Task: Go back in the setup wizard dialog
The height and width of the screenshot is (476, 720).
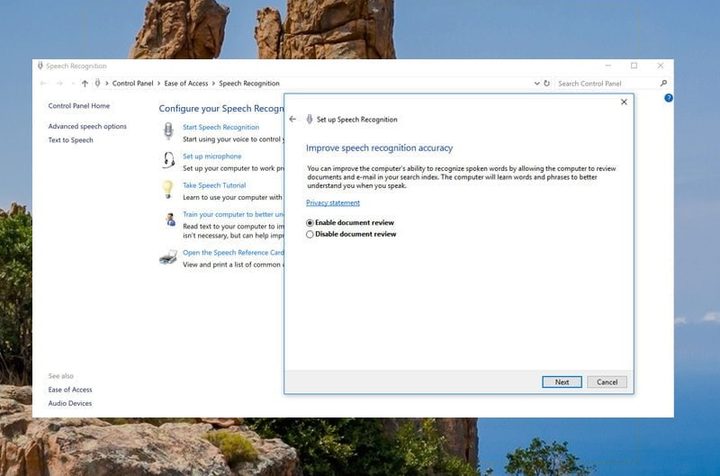Action: 292,119
